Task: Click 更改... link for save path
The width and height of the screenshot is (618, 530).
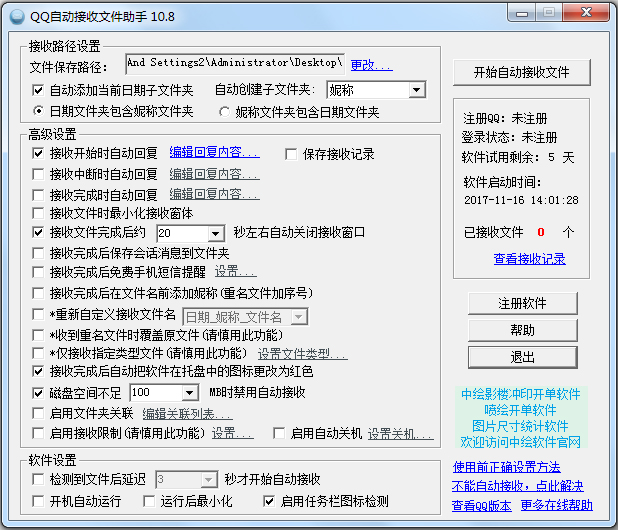Action: pyautogui.click(x=371, y=66)
